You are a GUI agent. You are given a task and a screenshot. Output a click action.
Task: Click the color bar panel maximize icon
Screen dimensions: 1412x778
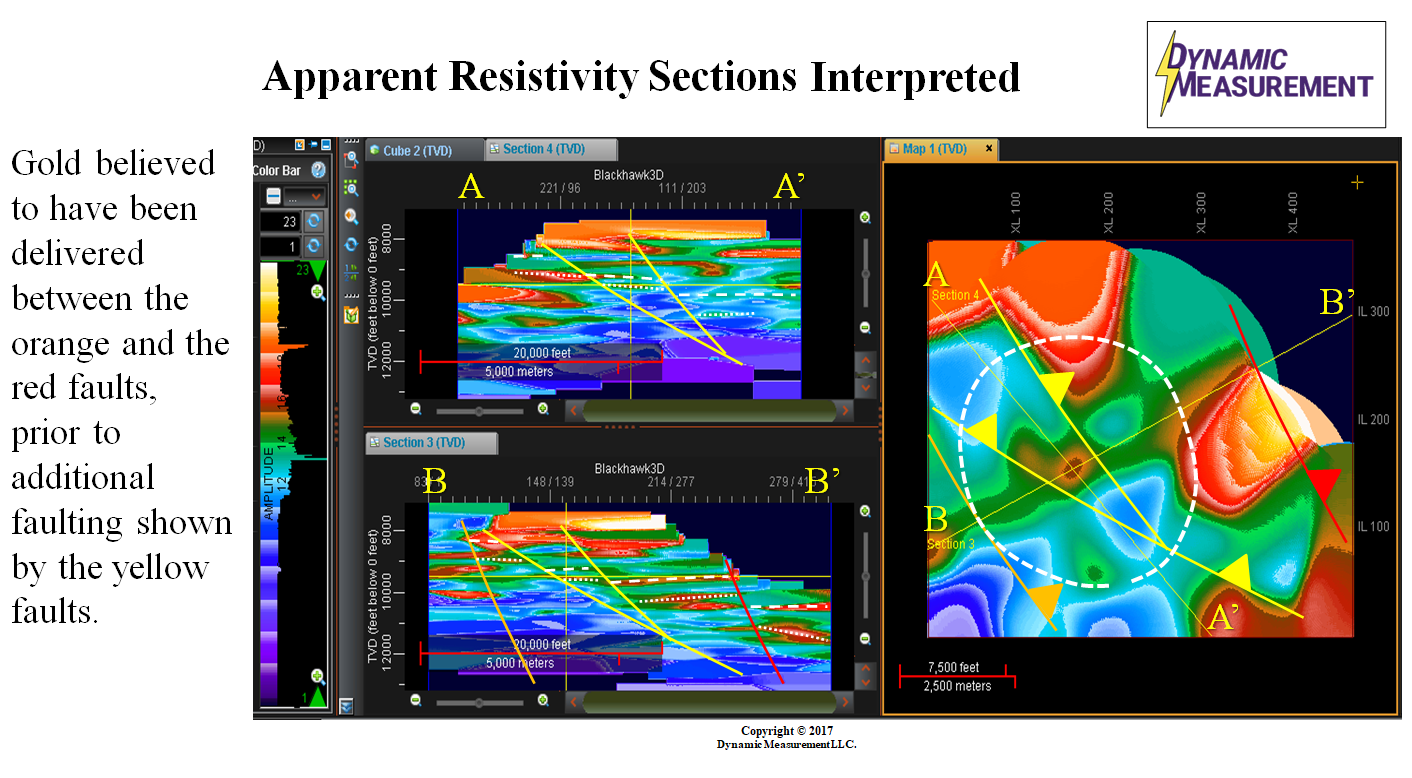[x=325, y=146]
